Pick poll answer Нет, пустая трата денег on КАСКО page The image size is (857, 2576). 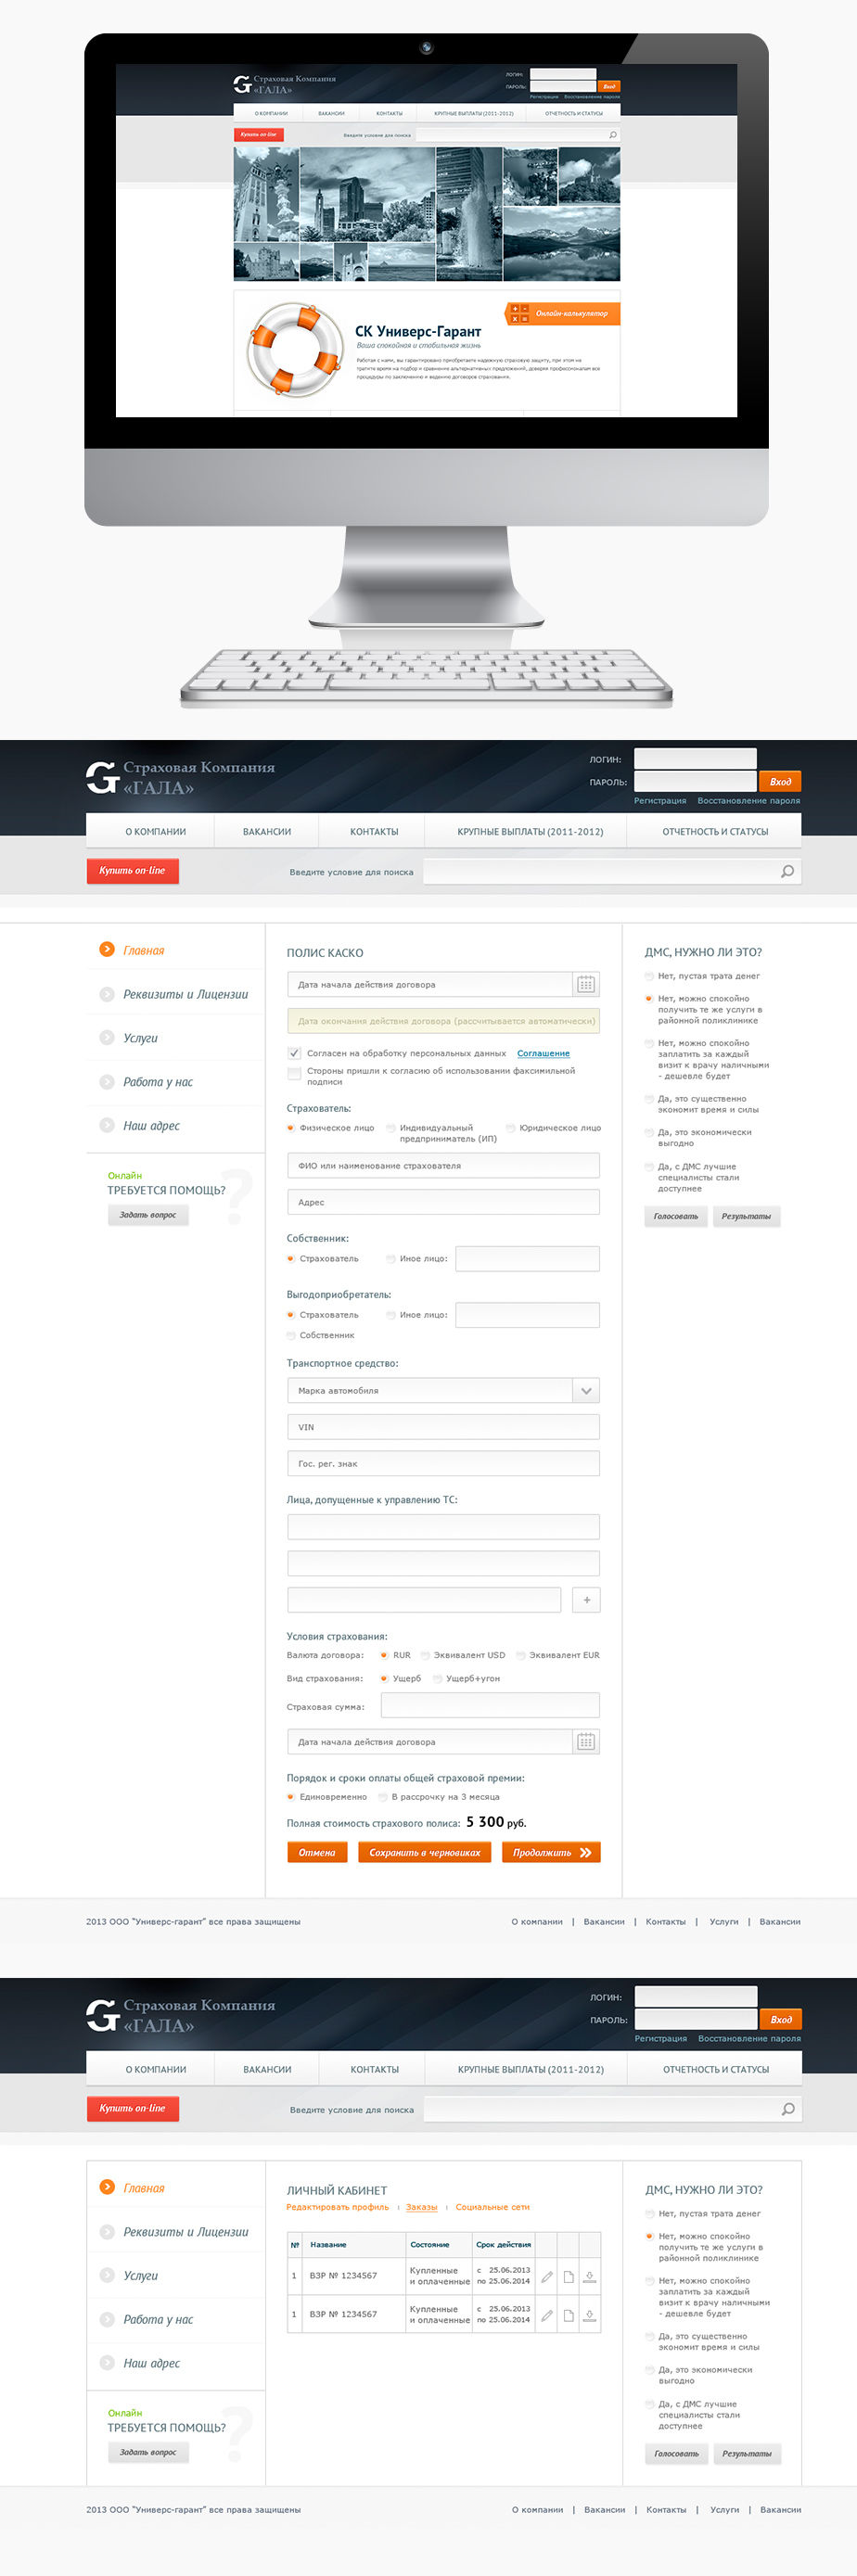click(x=649, y=976)
